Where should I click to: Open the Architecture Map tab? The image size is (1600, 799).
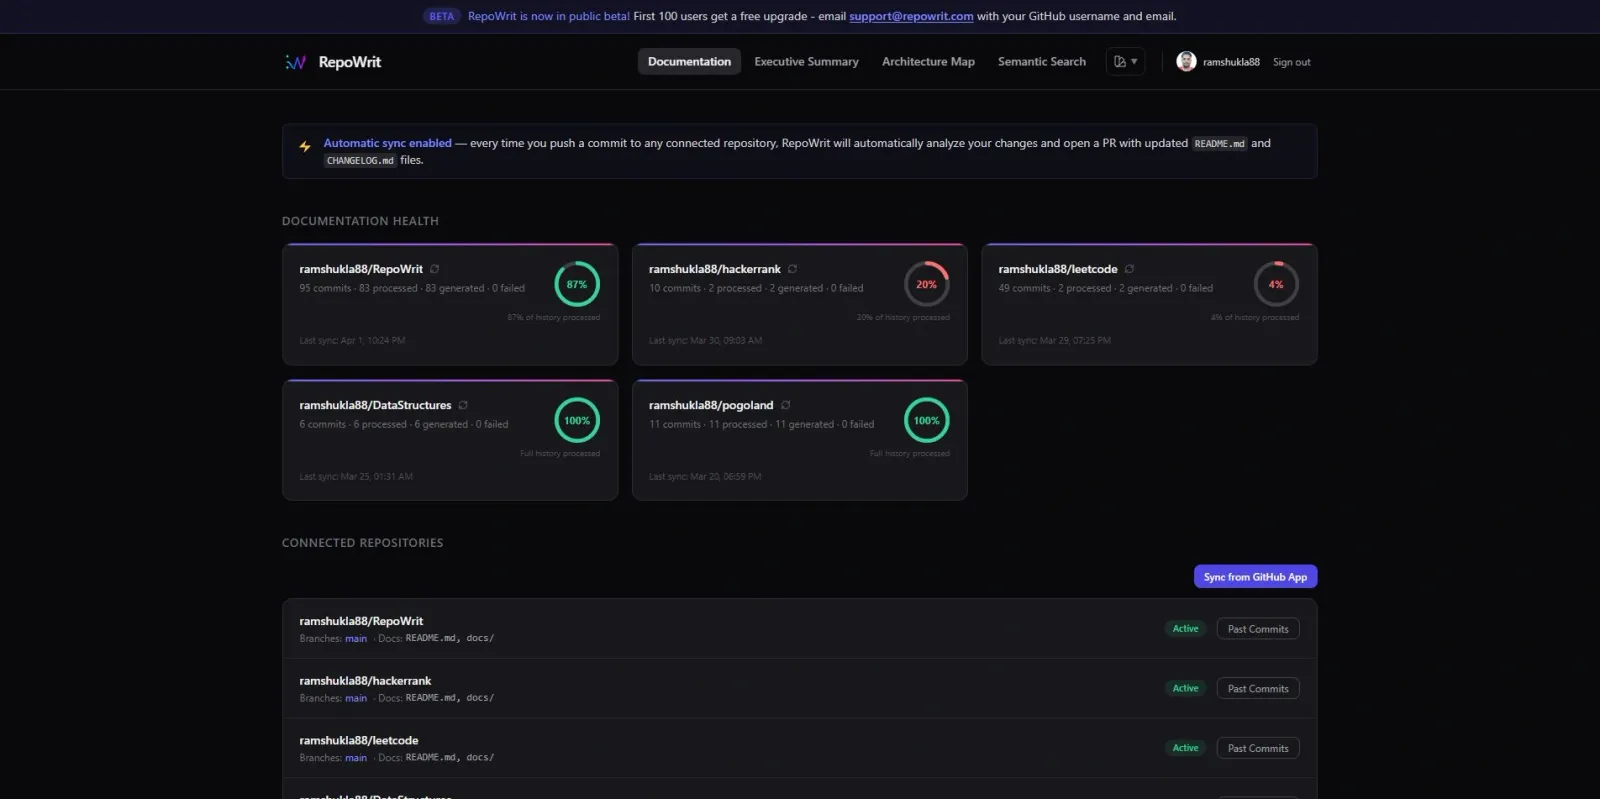point(928,62)
